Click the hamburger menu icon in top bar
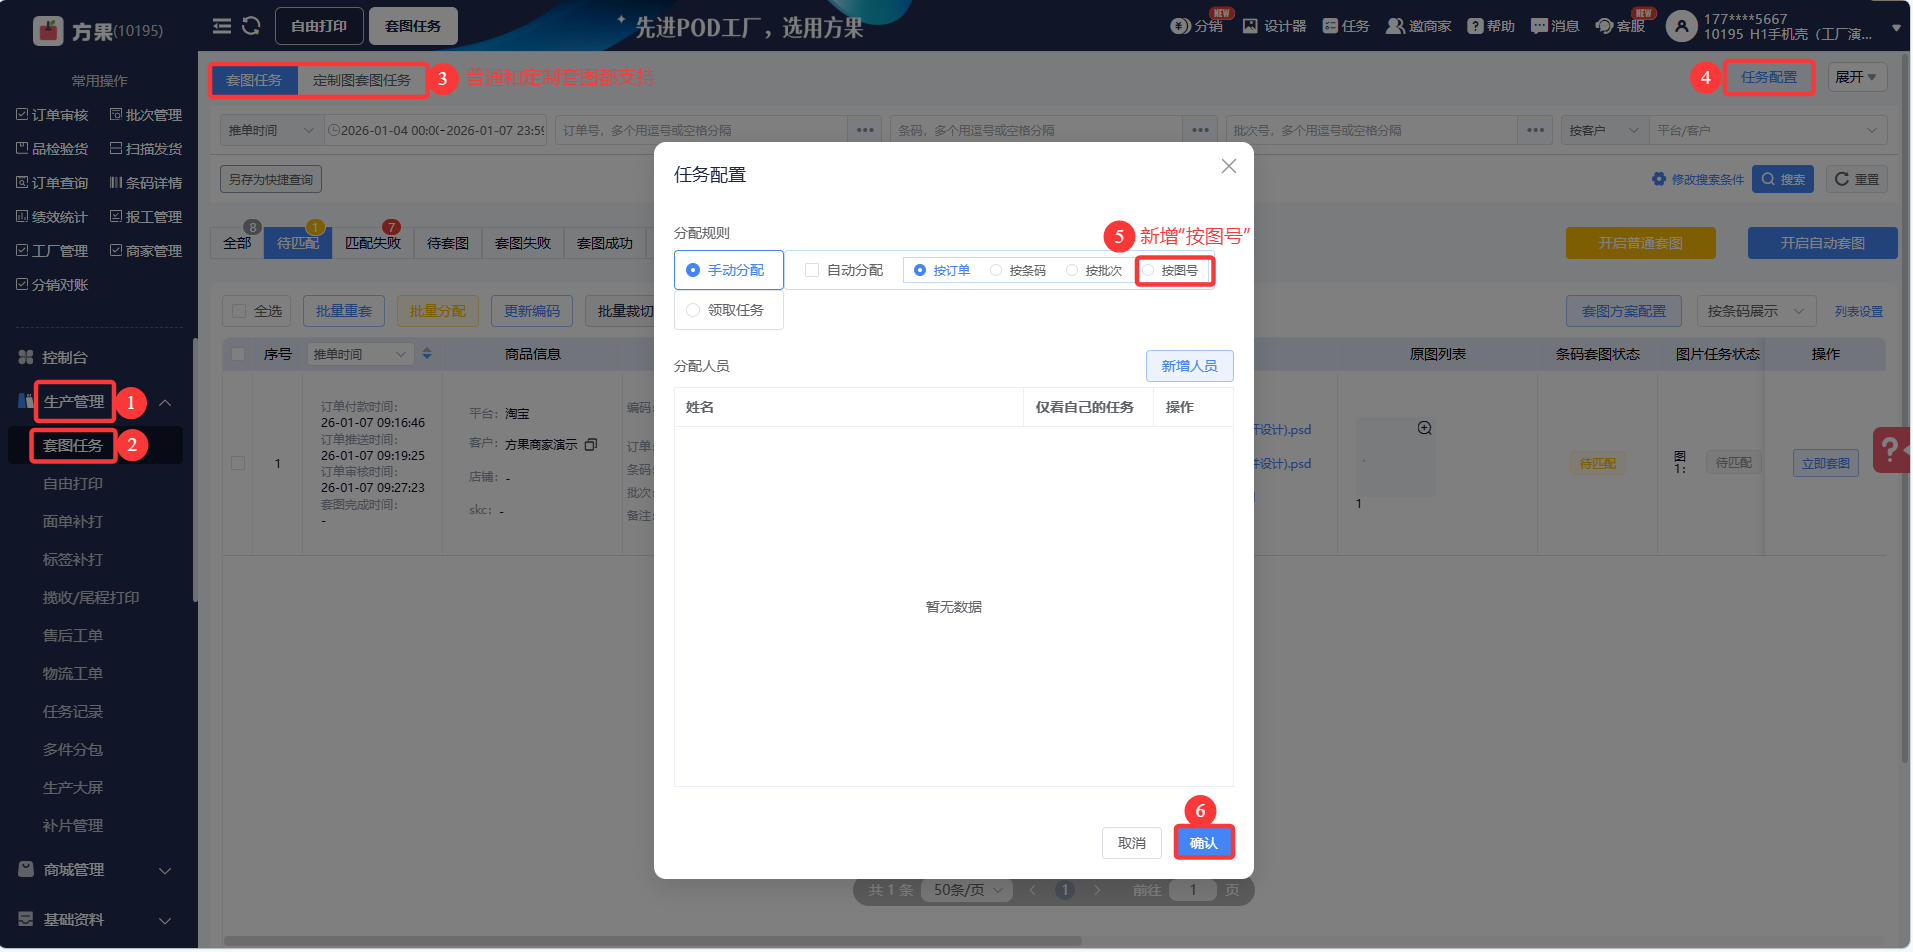The image size is (1913, 952). (x=222, y=26)
